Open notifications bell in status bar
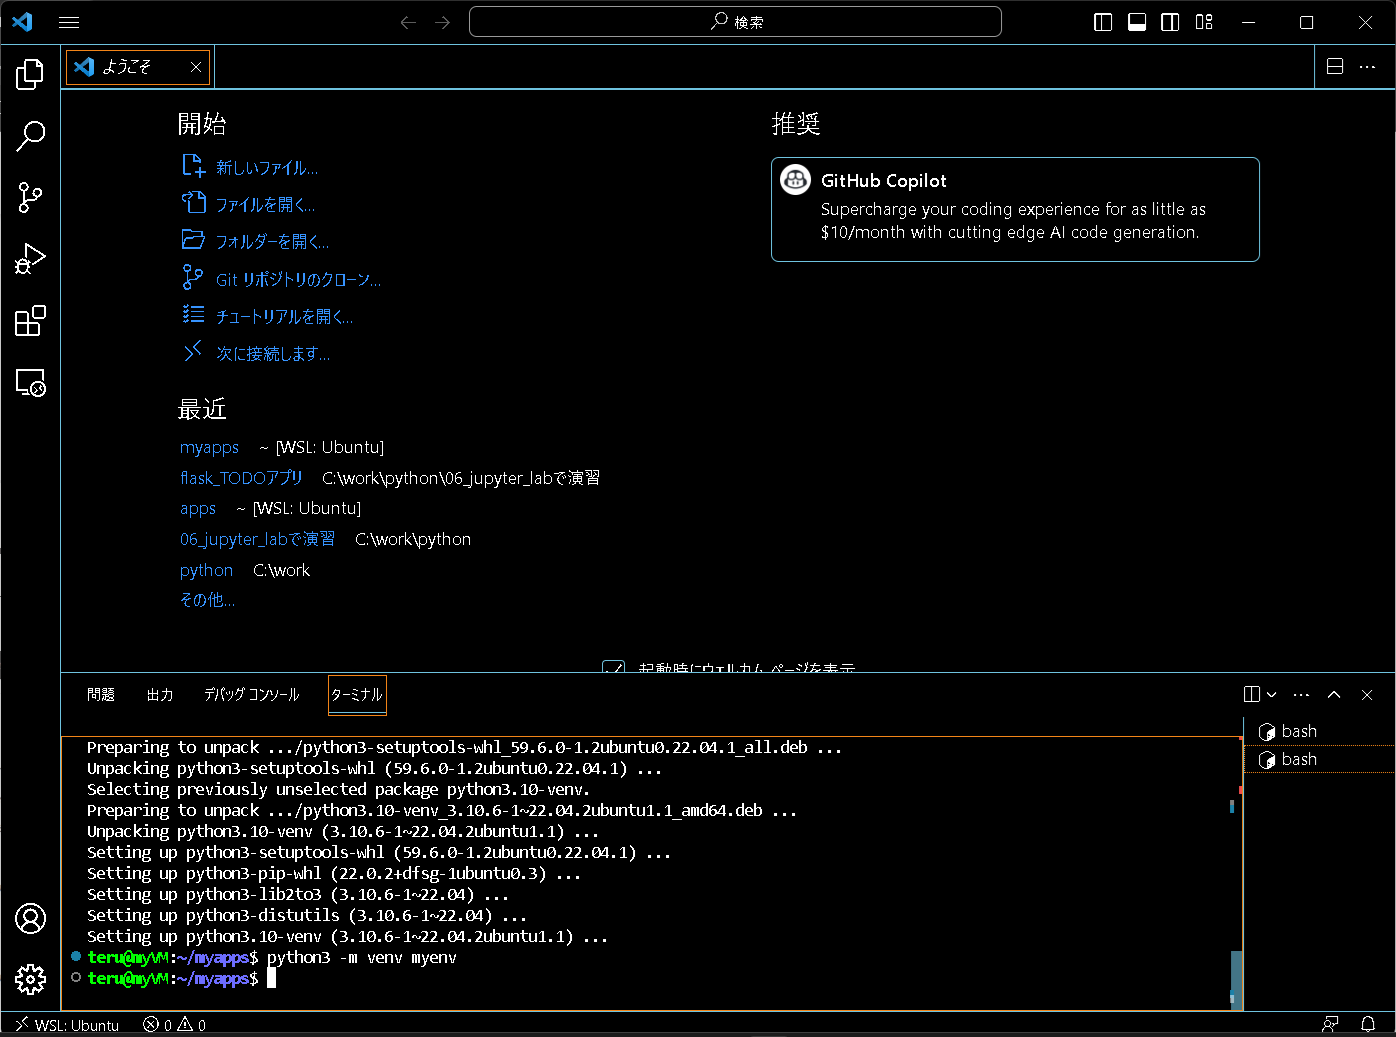The image size is (1396, 1037). [x=1368, y=1024]
